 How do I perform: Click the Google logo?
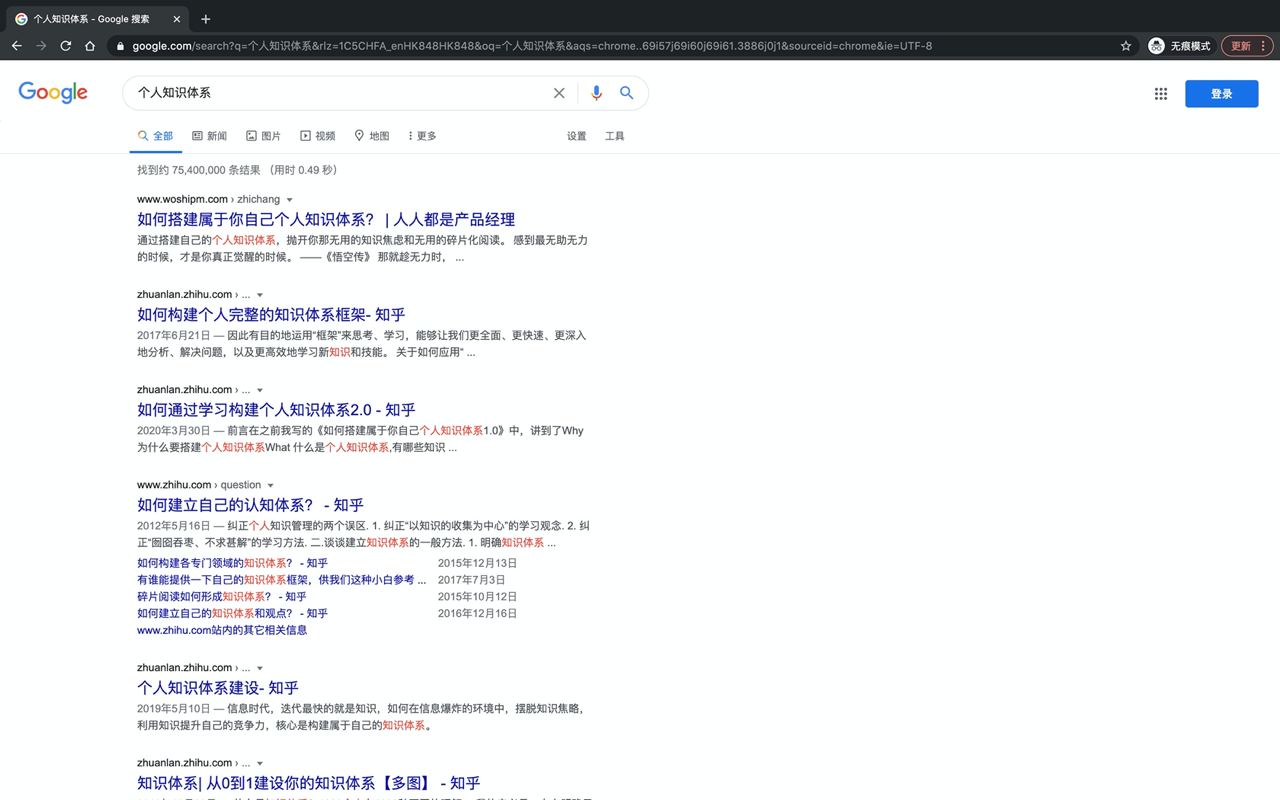tap(53, 93)
